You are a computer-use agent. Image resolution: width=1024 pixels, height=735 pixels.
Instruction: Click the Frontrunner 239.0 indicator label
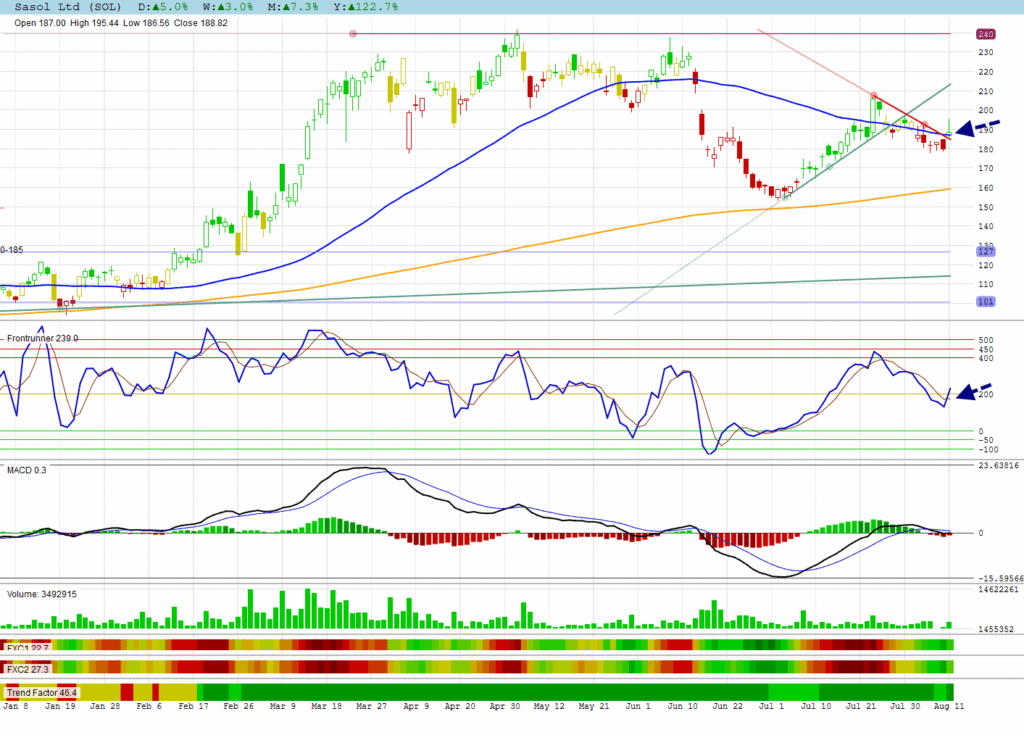42,338
